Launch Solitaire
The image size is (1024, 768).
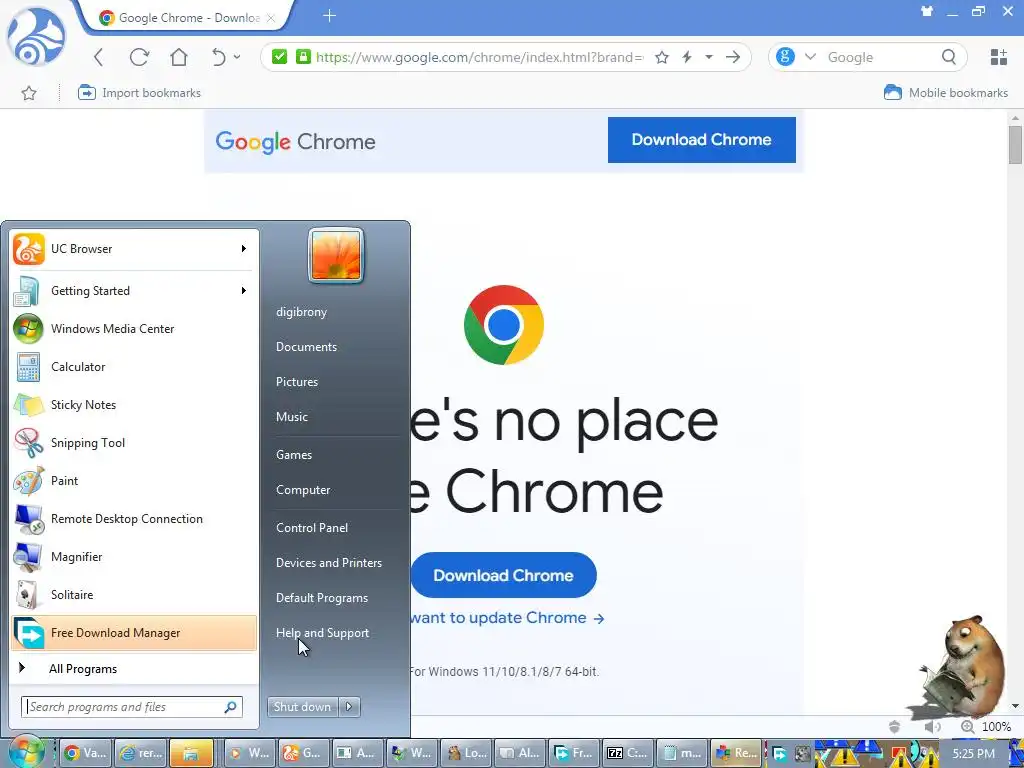point(134,595)
